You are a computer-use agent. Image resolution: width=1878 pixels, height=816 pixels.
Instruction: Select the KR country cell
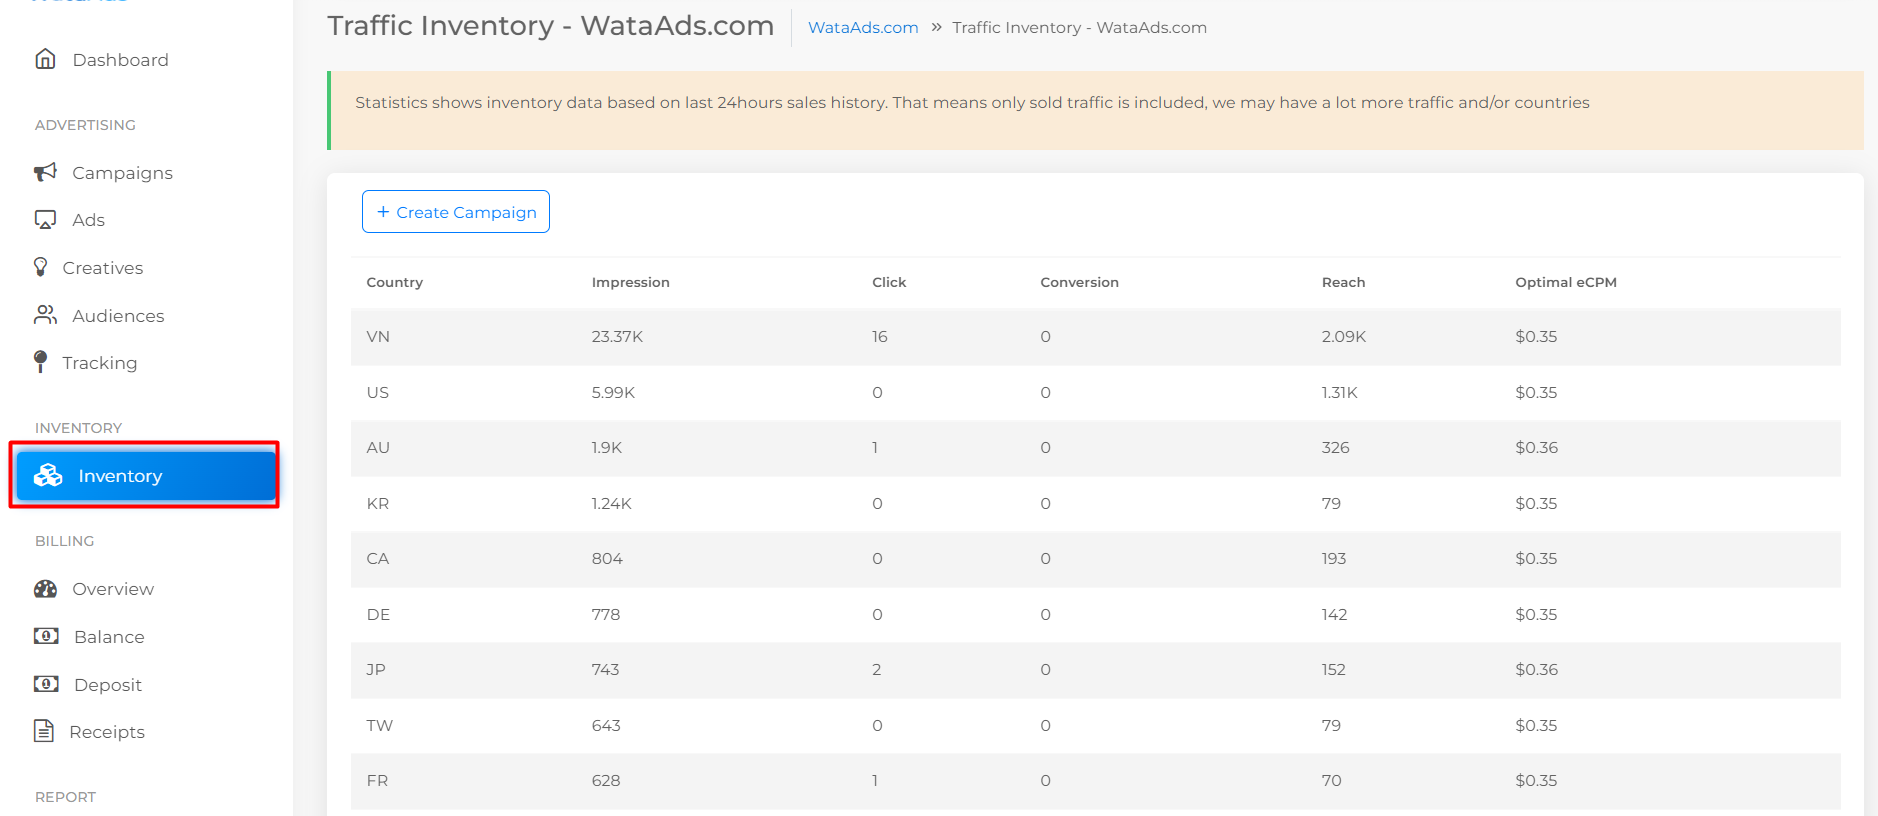[x=378, y=503]
